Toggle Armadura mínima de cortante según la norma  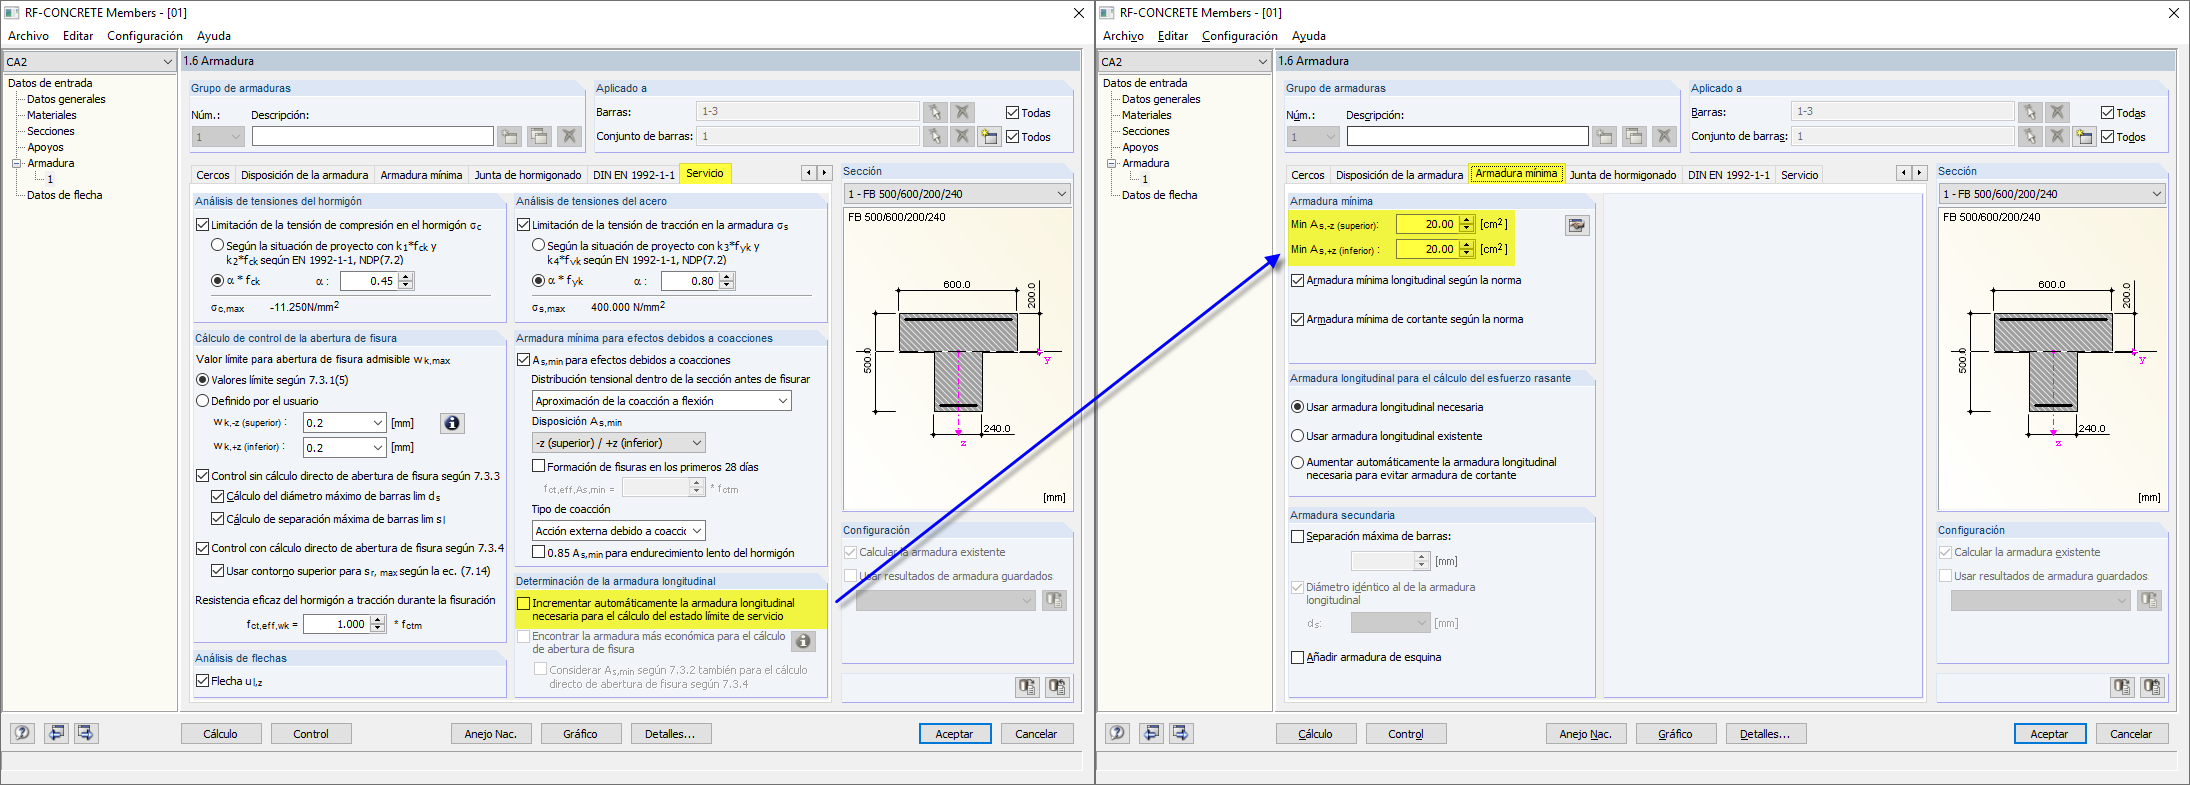pos(1298,320)
